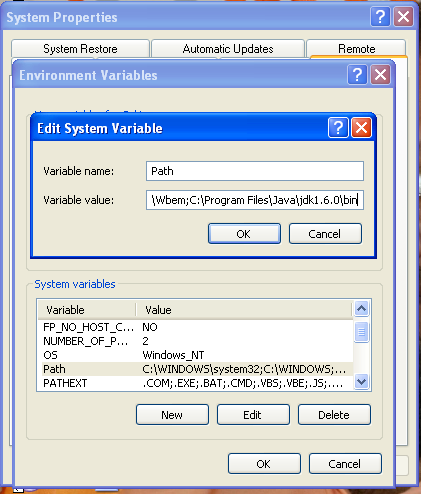Confirm Edit System Variable with OK
The width and height of the screenshot is (421, 494).
[244, 234]
